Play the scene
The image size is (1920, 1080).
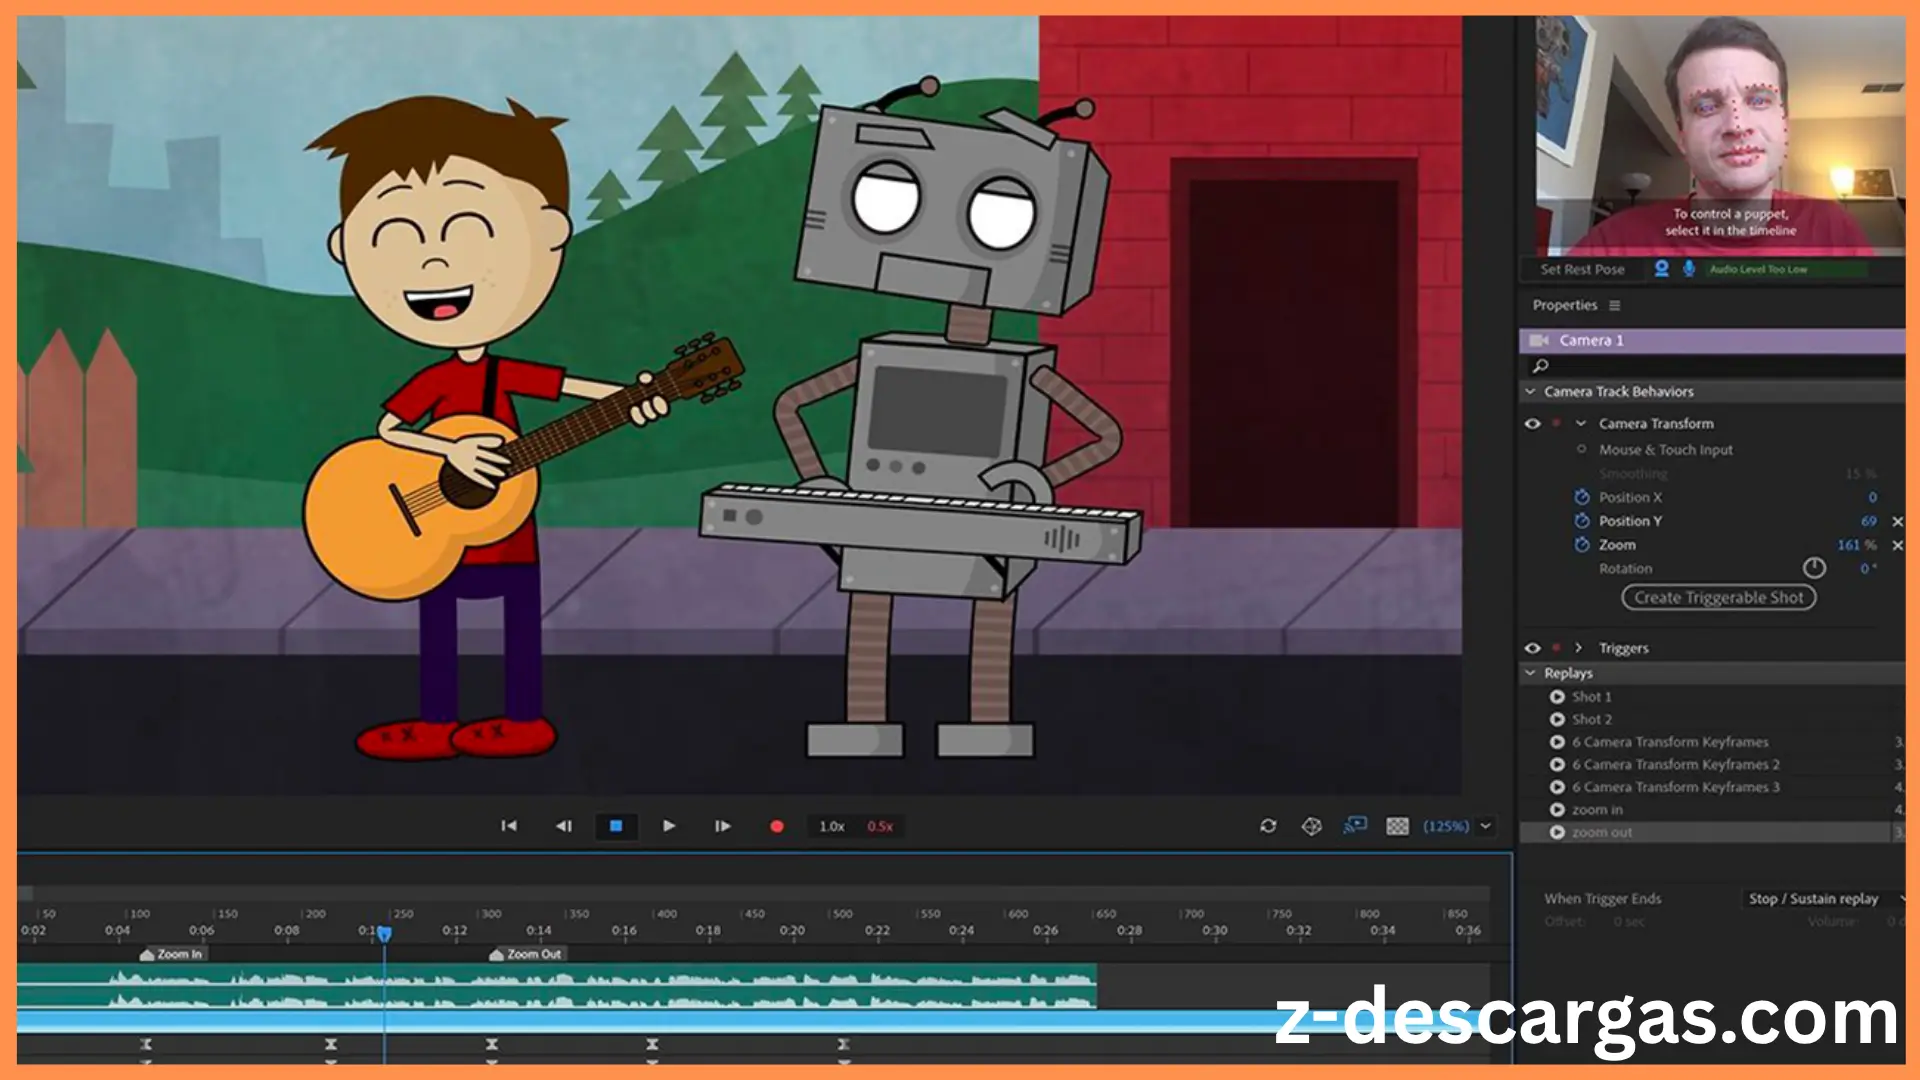coord(669,826)
